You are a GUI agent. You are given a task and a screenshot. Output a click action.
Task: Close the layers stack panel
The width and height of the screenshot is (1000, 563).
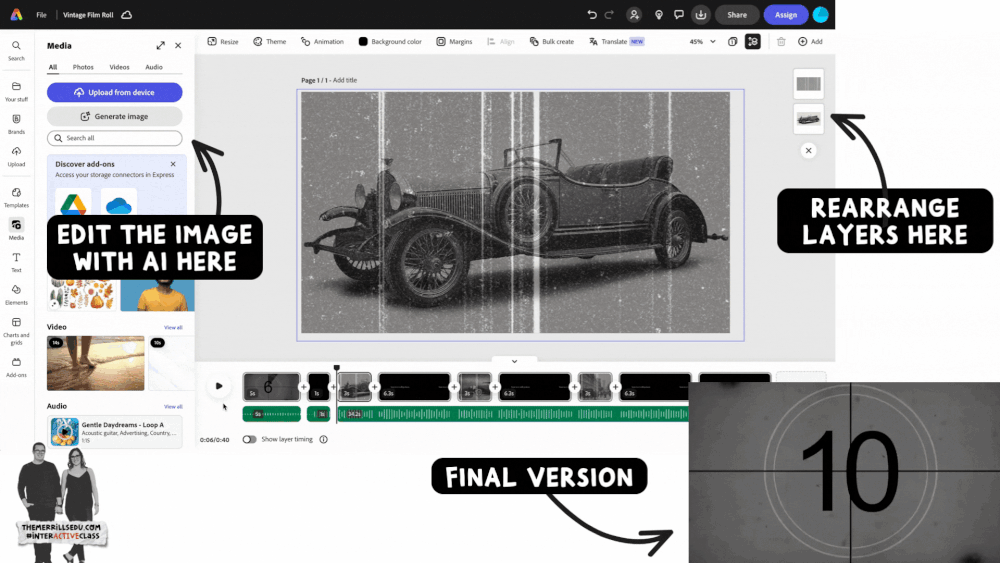tap(808, 150)
